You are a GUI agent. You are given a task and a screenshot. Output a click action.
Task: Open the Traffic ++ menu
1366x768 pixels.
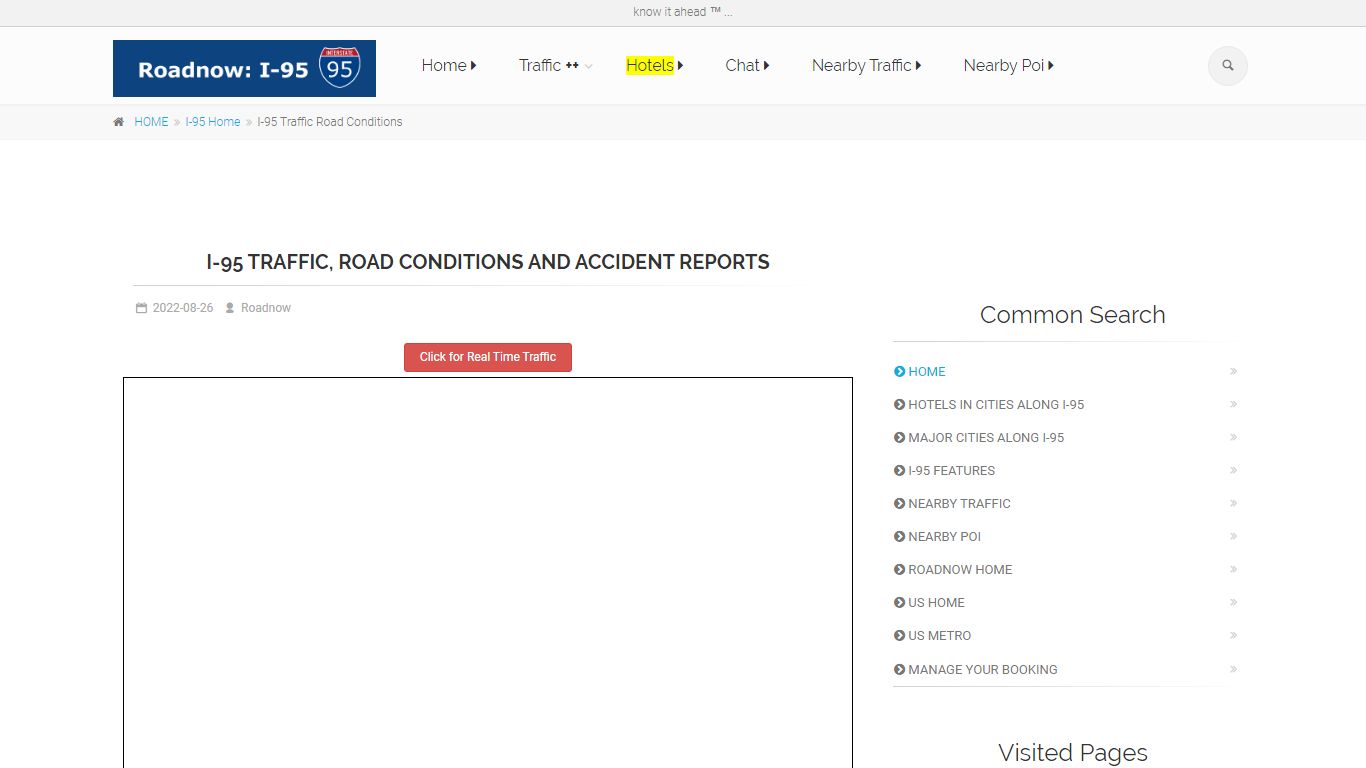549,65
